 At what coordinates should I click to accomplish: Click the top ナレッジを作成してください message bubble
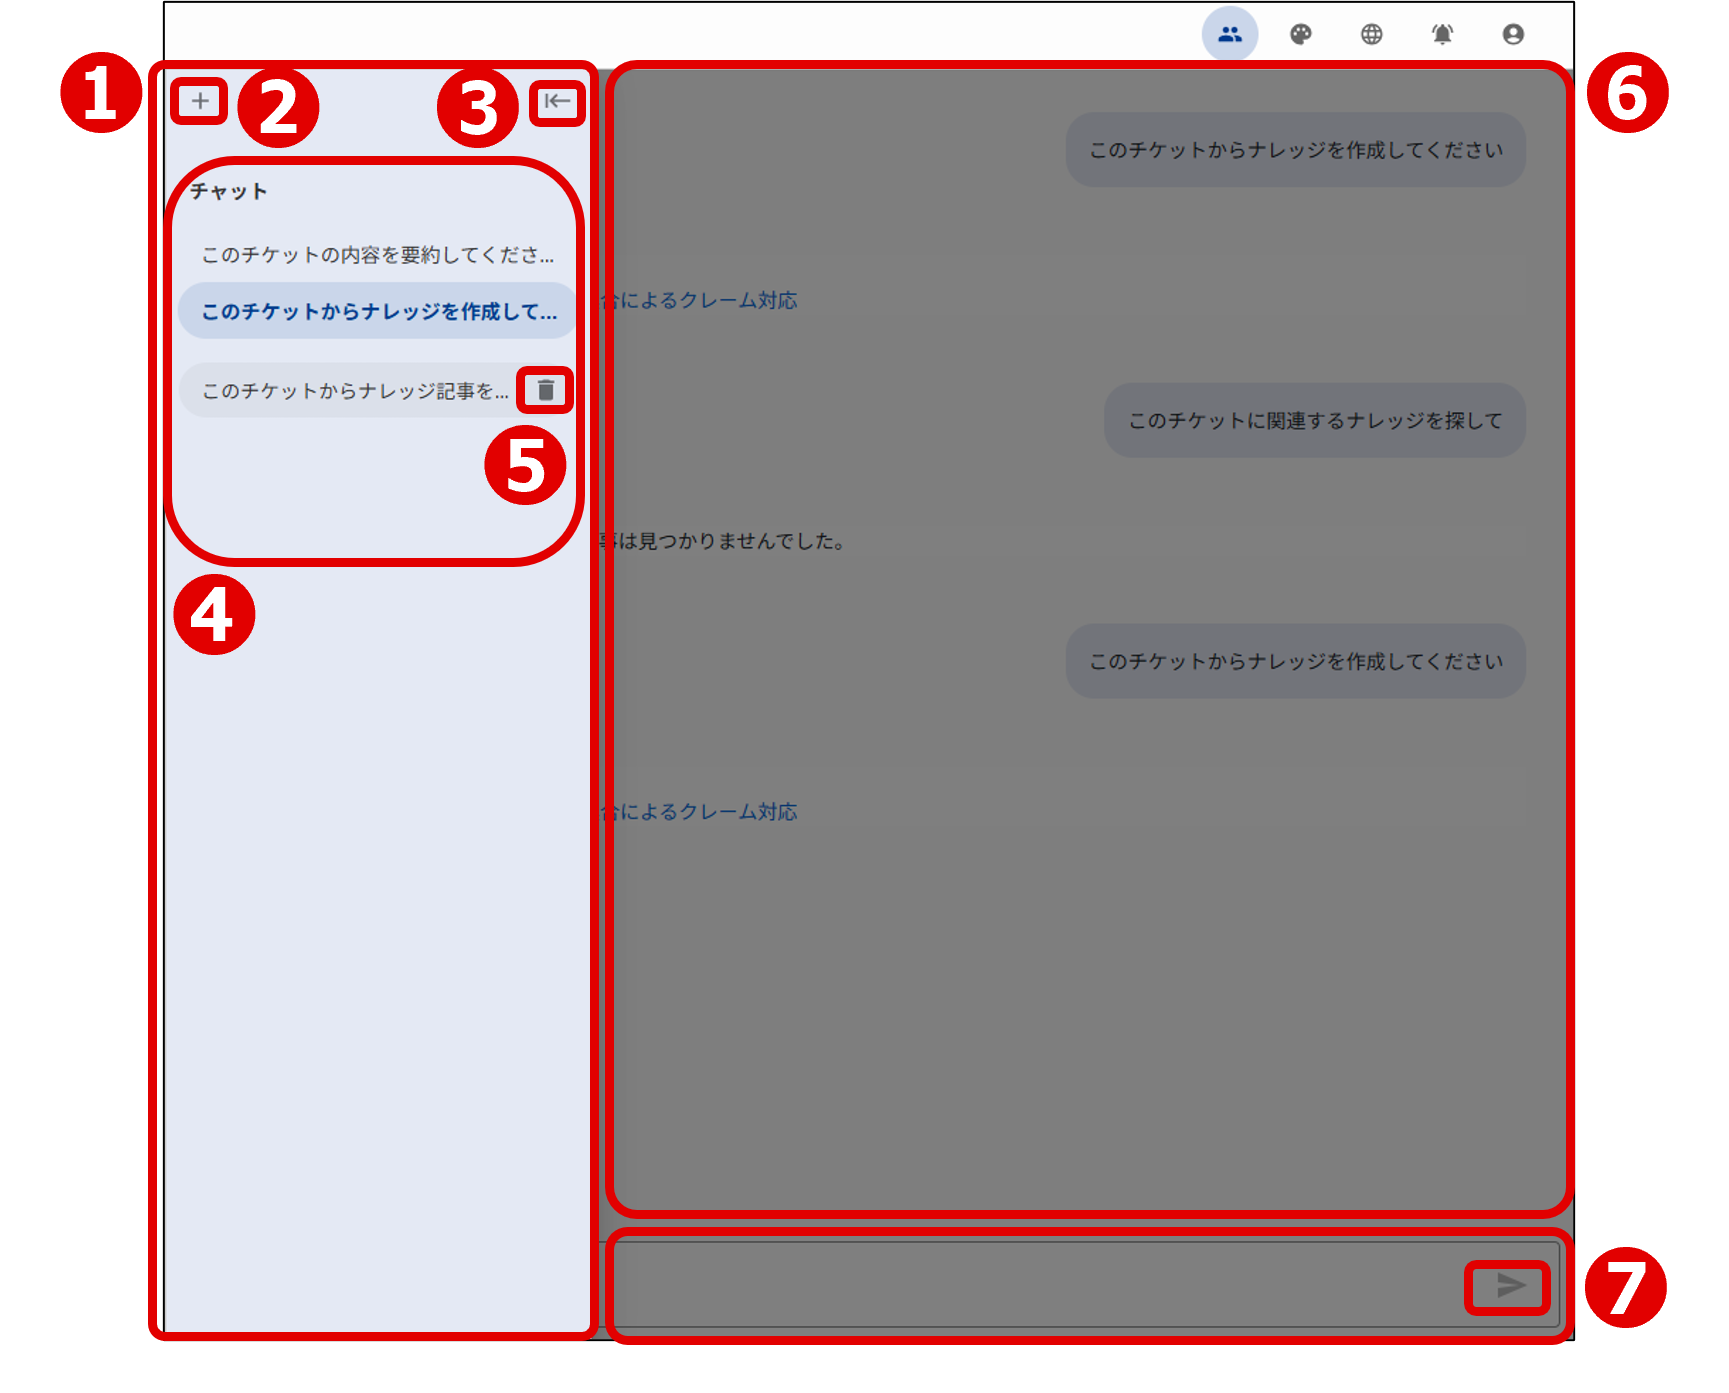(x=1295, y=149)
